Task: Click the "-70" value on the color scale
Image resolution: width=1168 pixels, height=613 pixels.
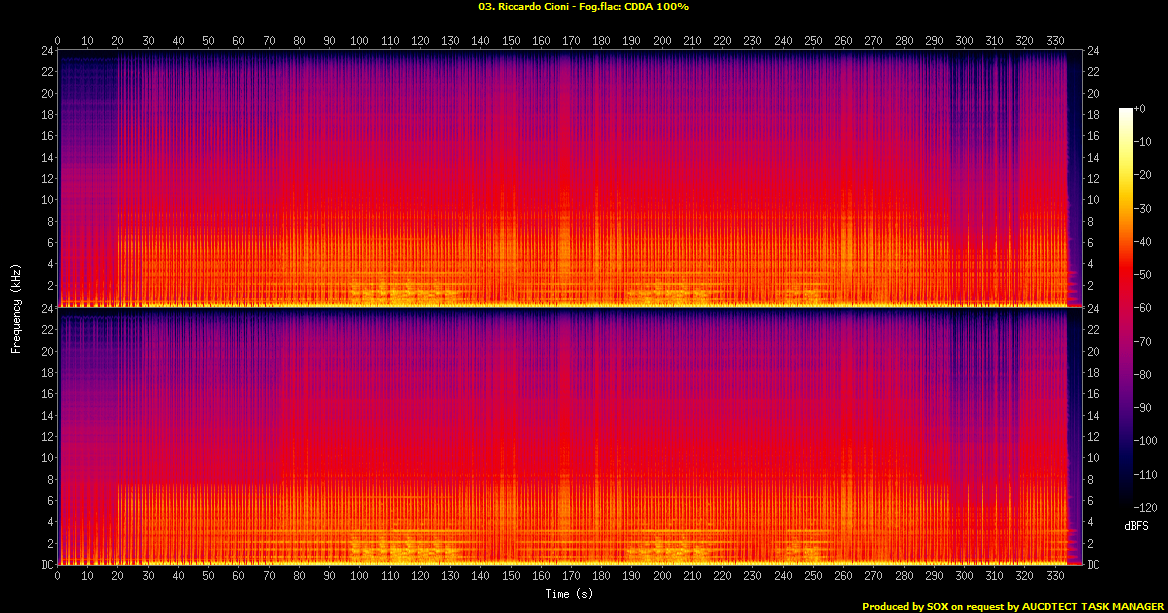Action: click(x=1143, y=341)
